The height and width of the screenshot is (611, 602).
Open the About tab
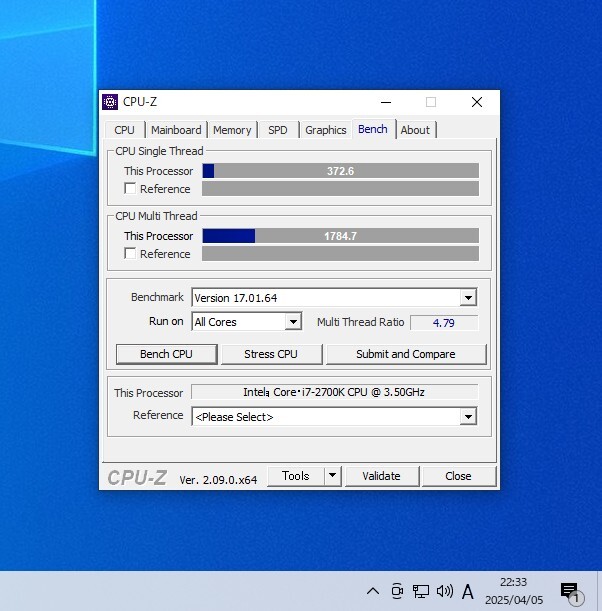415,130
